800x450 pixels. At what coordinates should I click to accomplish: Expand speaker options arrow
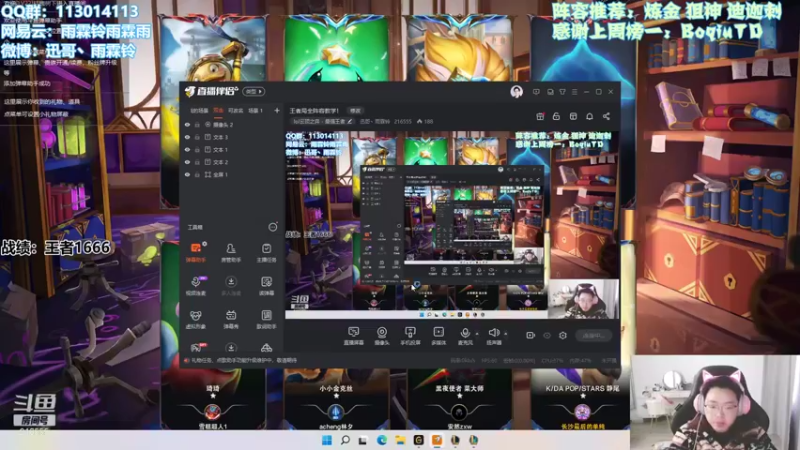[506, 334]
